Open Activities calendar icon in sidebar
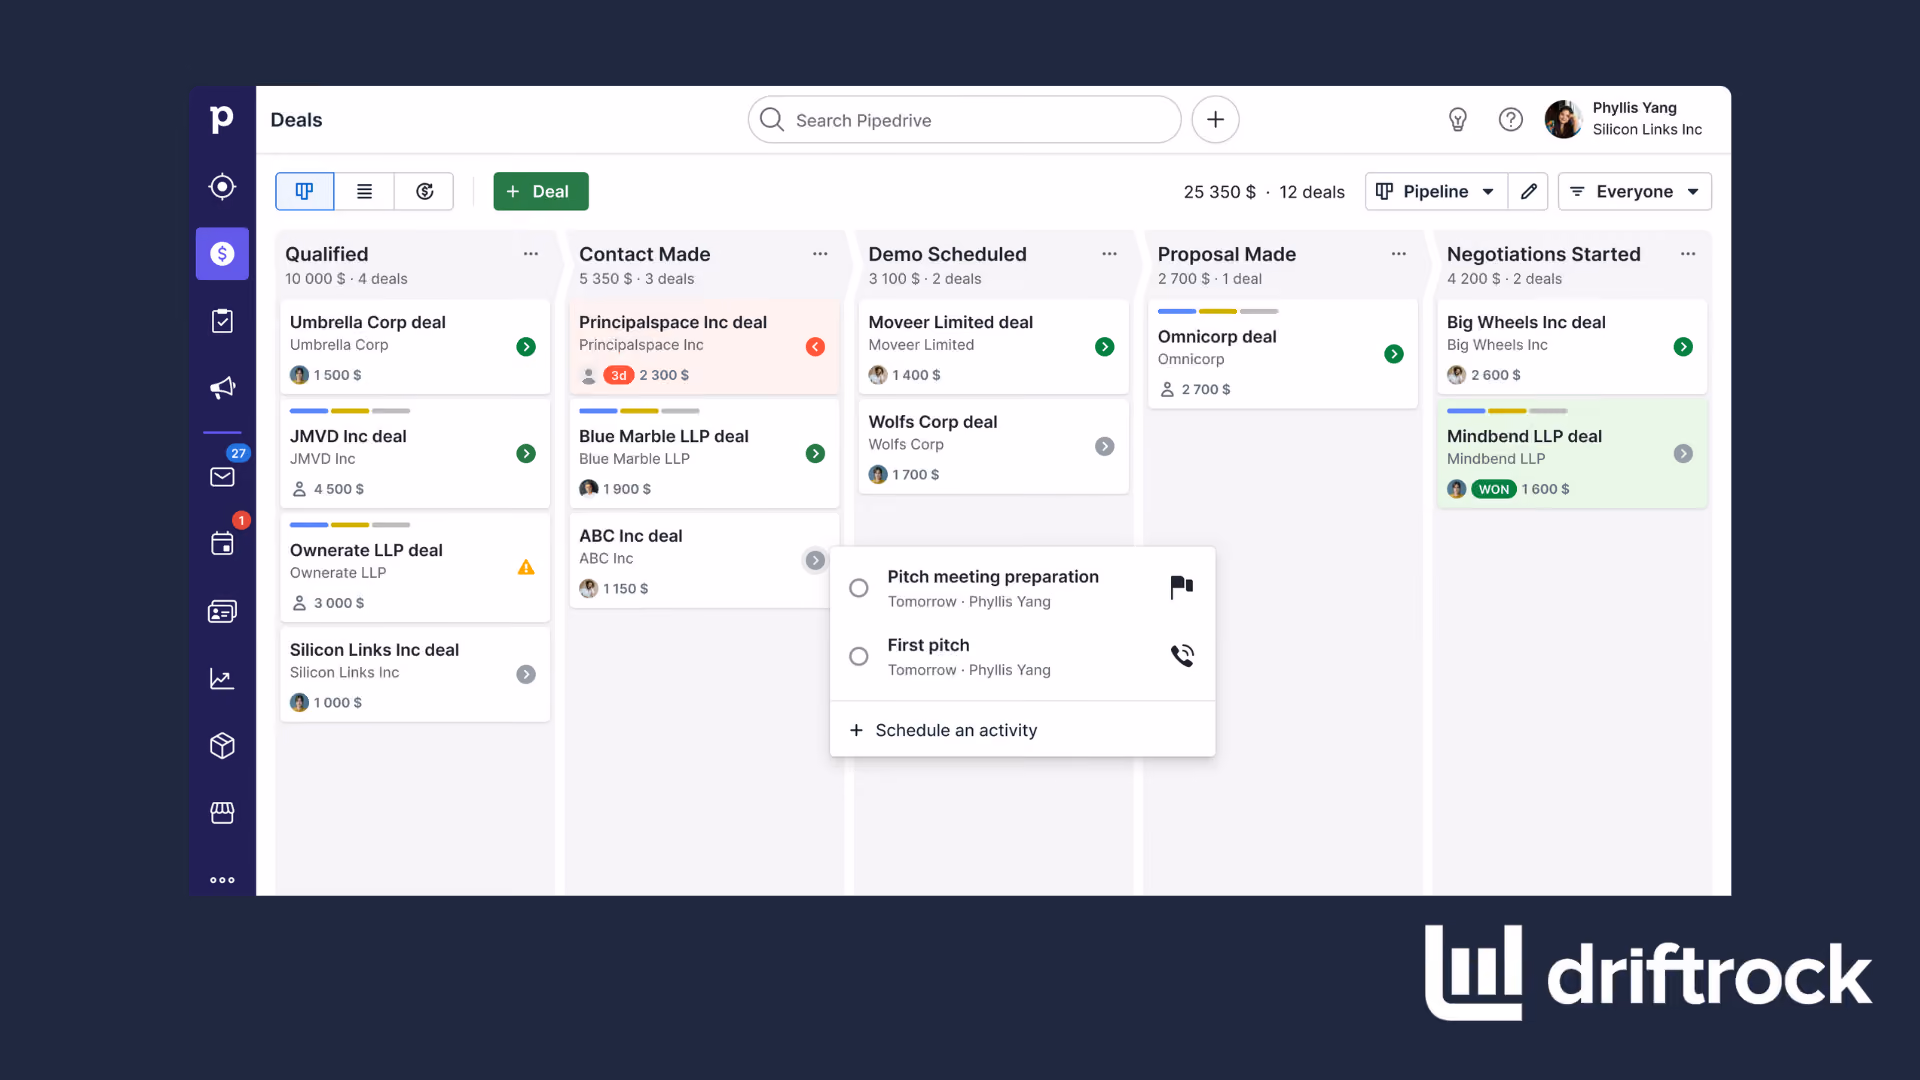This screenshot has width=1920, height=1080. [x=222, y=544]
